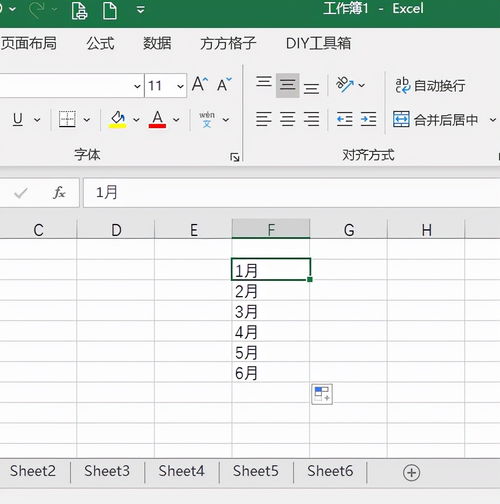Switch to Sheet2 tab
500x504 pixels.
click(33, 471)
